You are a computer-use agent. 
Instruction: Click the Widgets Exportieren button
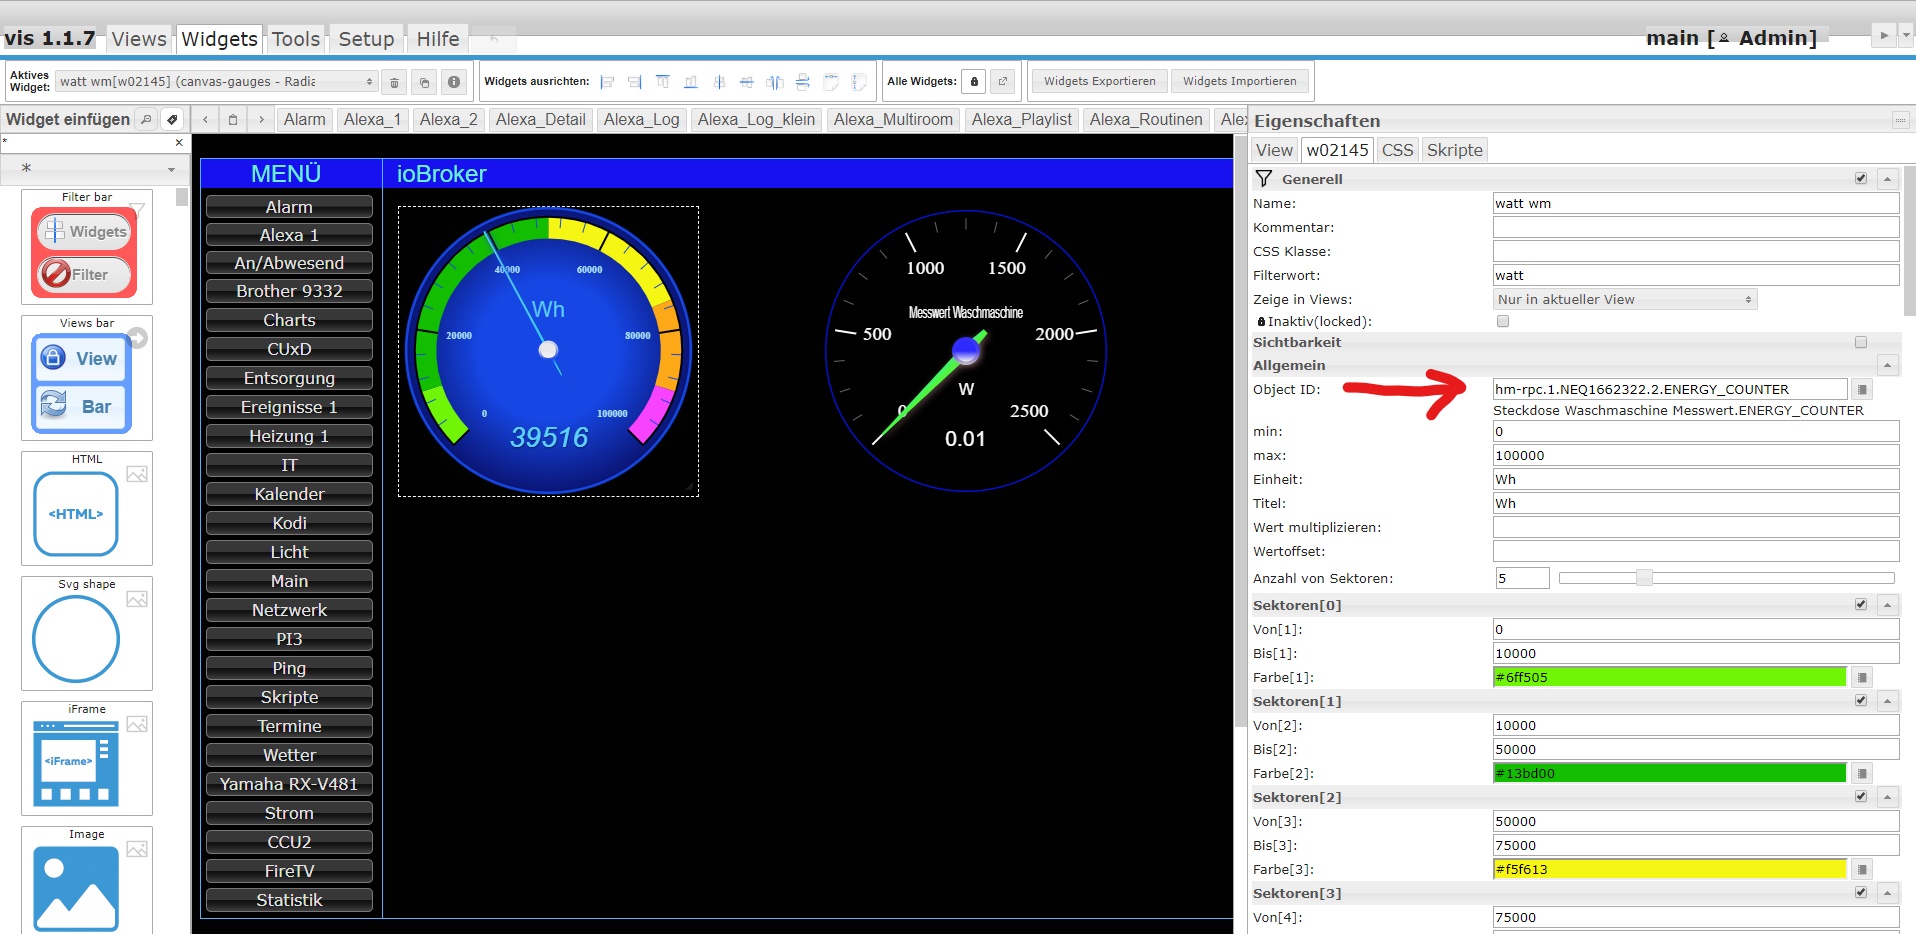[x=1099, y=82]
